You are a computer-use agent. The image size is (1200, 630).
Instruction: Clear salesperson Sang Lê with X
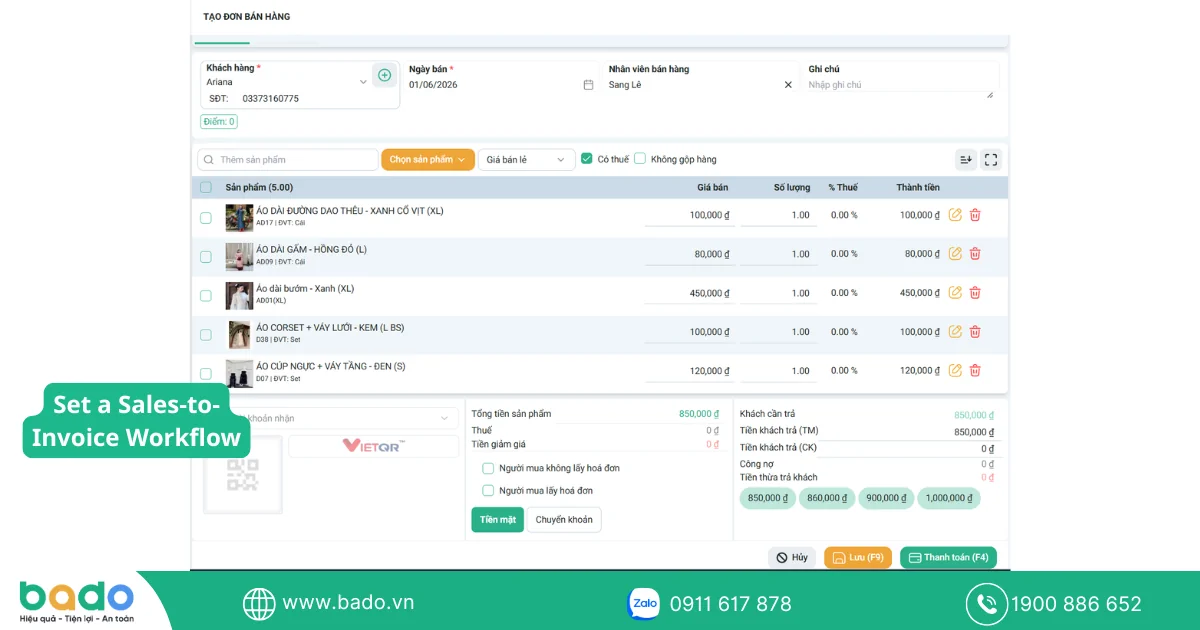pyautogui.click(x=788, y=85)
